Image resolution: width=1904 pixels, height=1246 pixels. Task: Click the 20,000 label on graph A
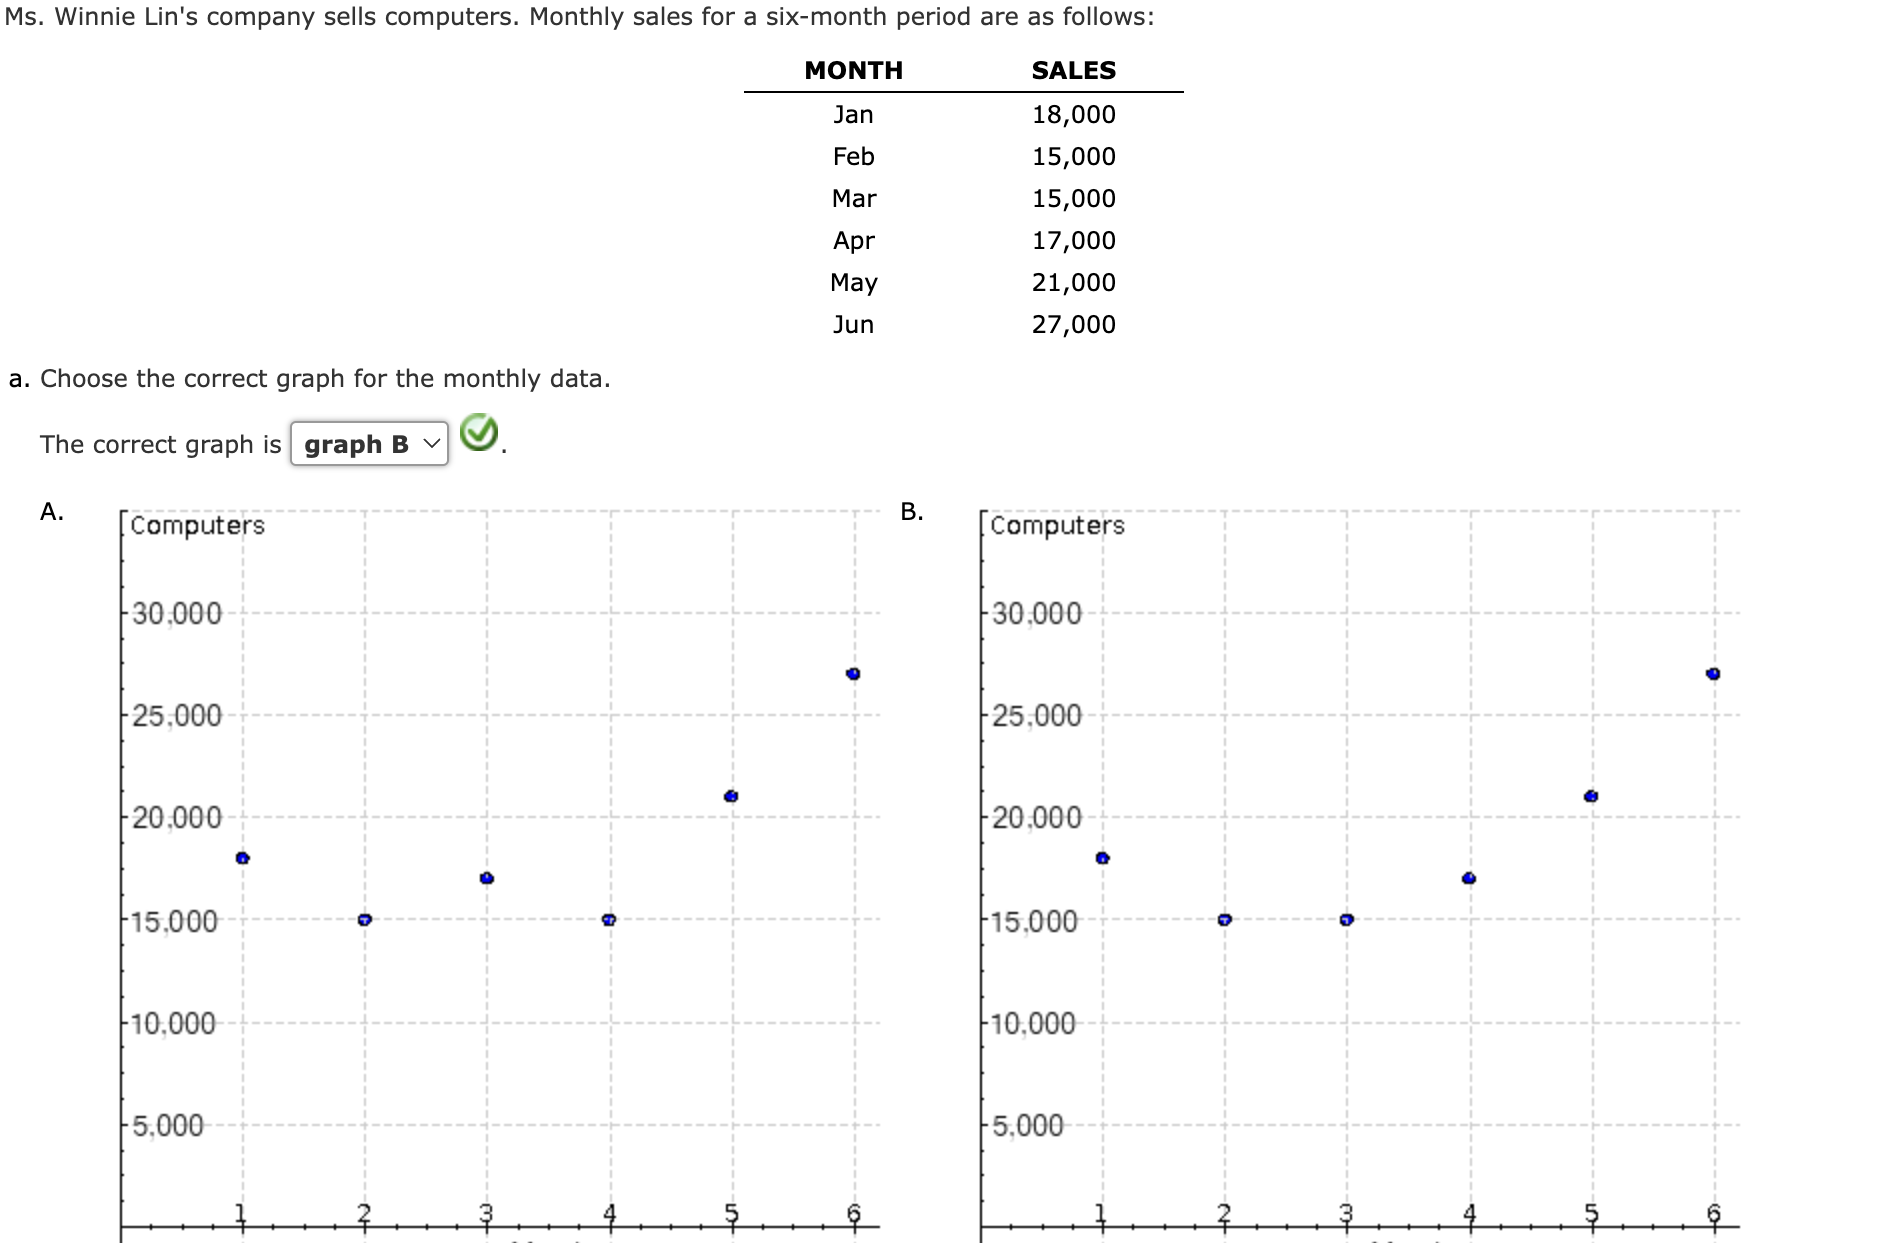pyautogui.click(x=177, y=817)
